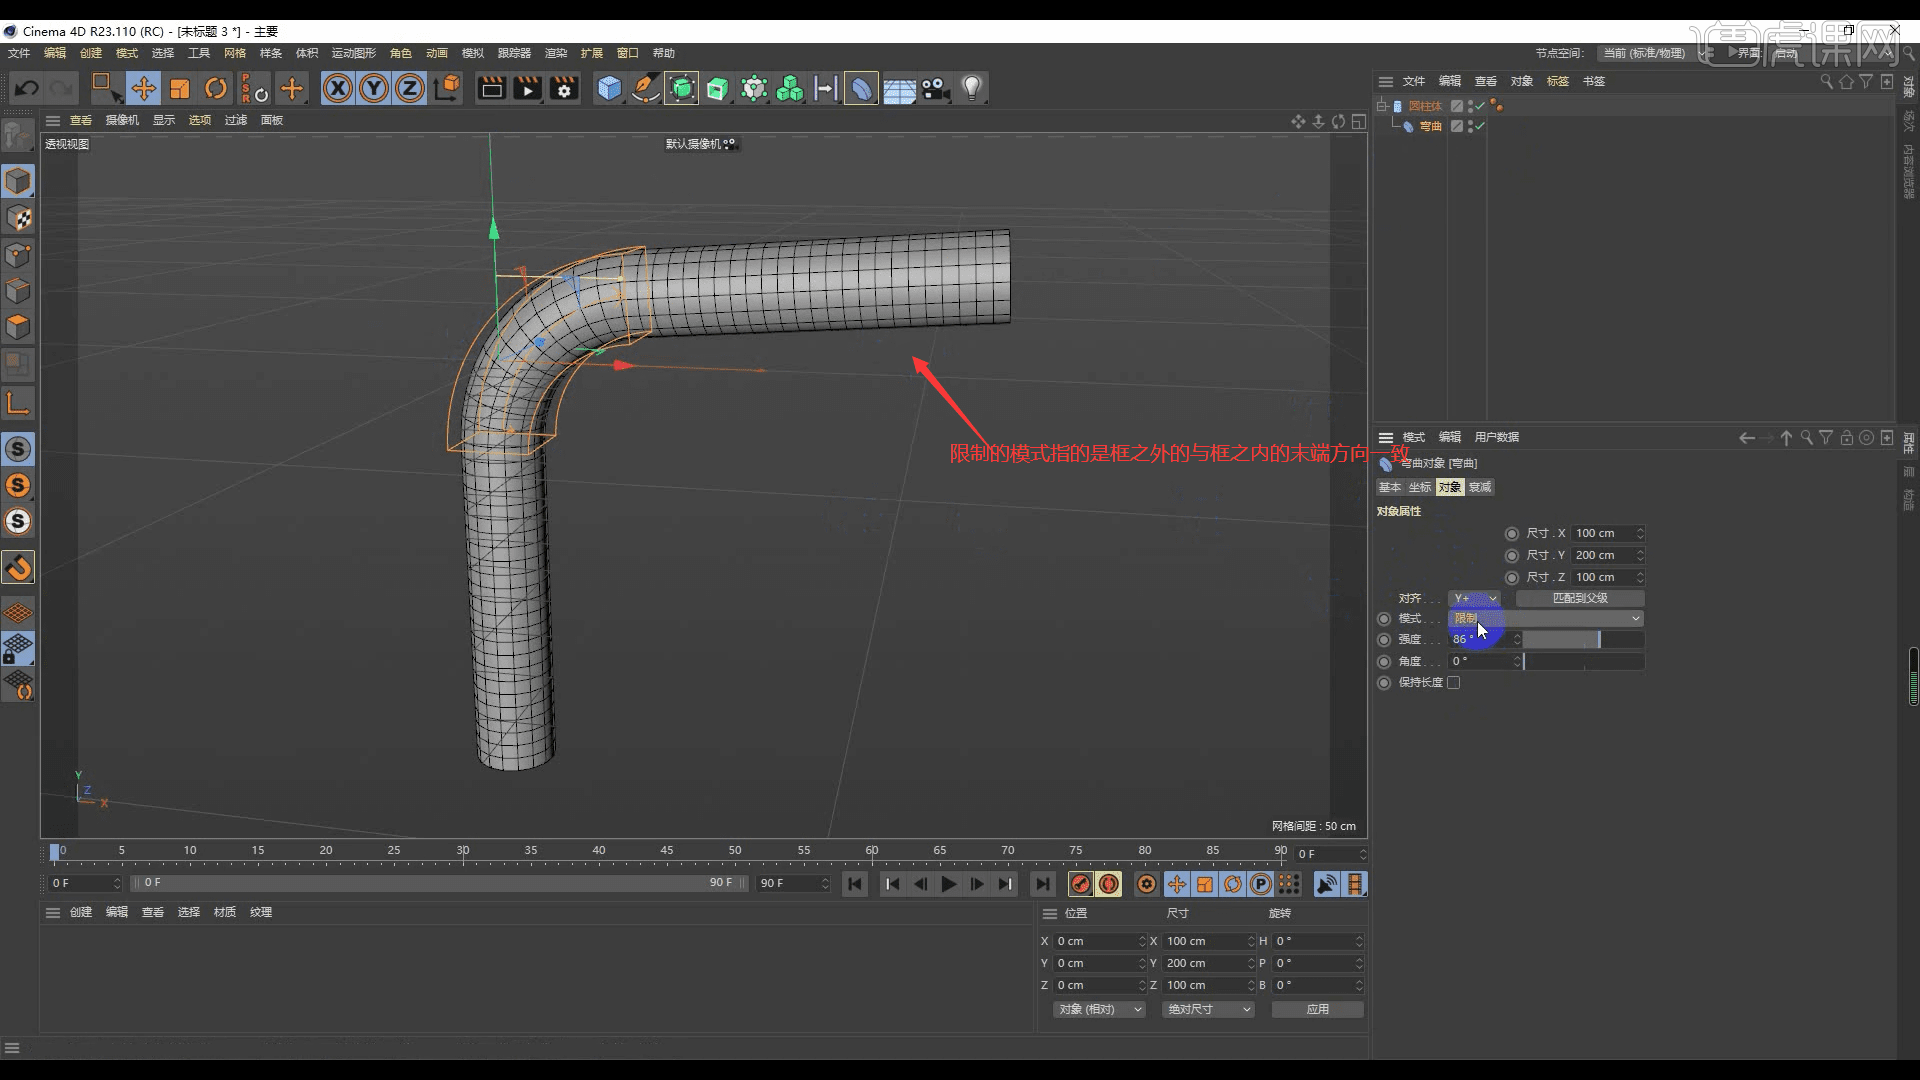The image size is (1920, 1080).
Task: Toggle Z axis lock
Action: click(x=410, y=89)
